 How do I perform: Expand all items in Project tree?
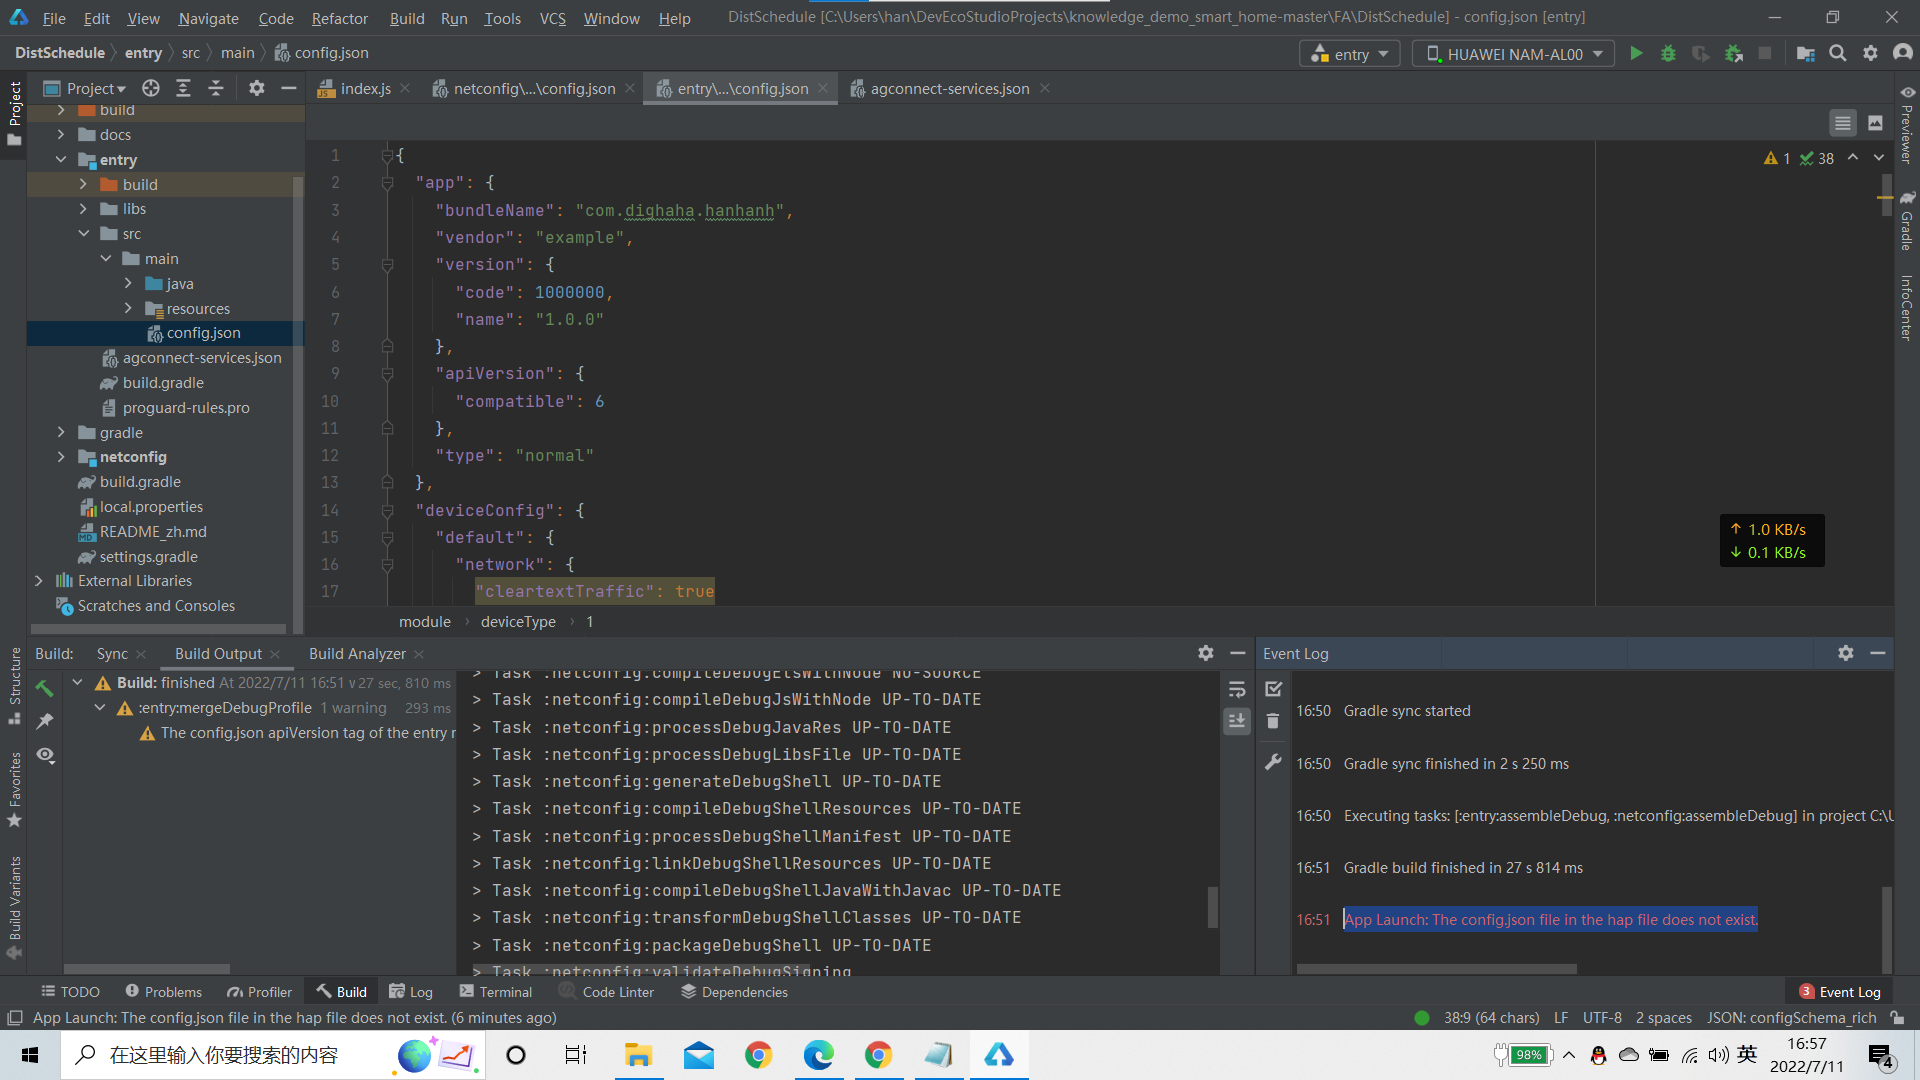coord(183,89)
